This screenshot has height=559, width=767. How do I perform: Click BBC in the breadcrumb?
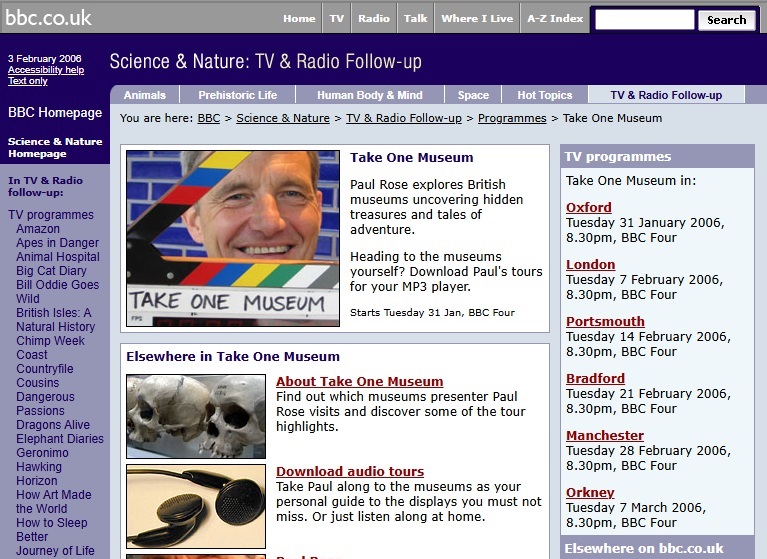209,118
